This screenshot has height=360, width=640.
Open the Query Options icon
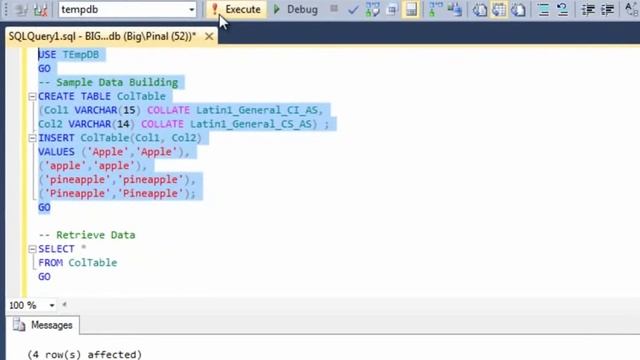[x=392, y=10]
